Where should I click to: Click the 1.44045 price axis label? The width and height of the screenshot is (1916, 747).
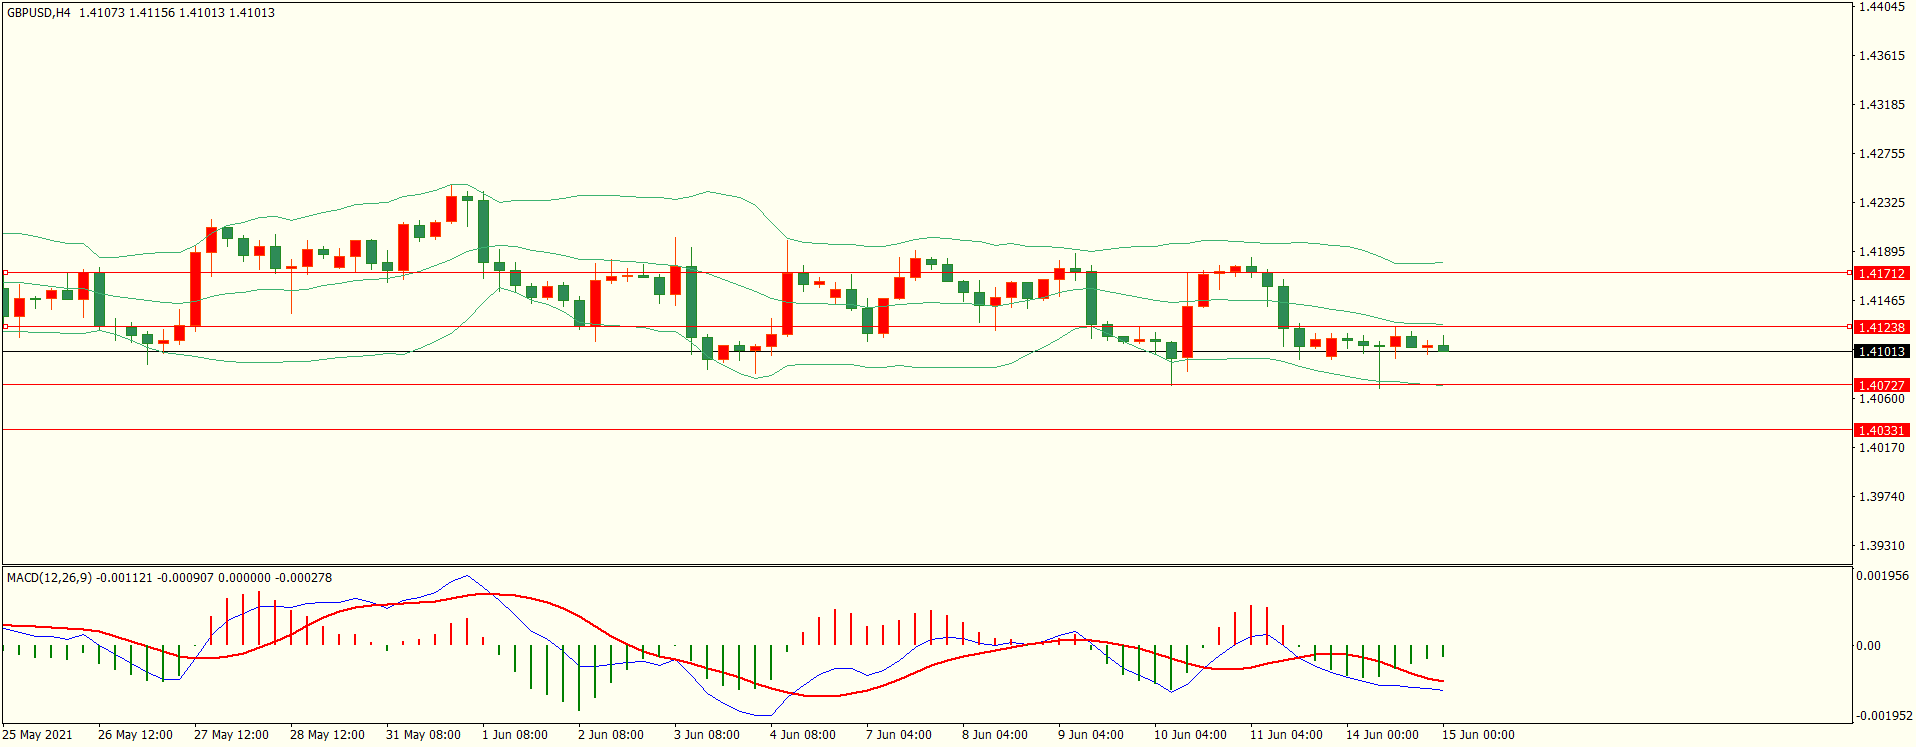pyautogui.click(x=1881, y=7)
